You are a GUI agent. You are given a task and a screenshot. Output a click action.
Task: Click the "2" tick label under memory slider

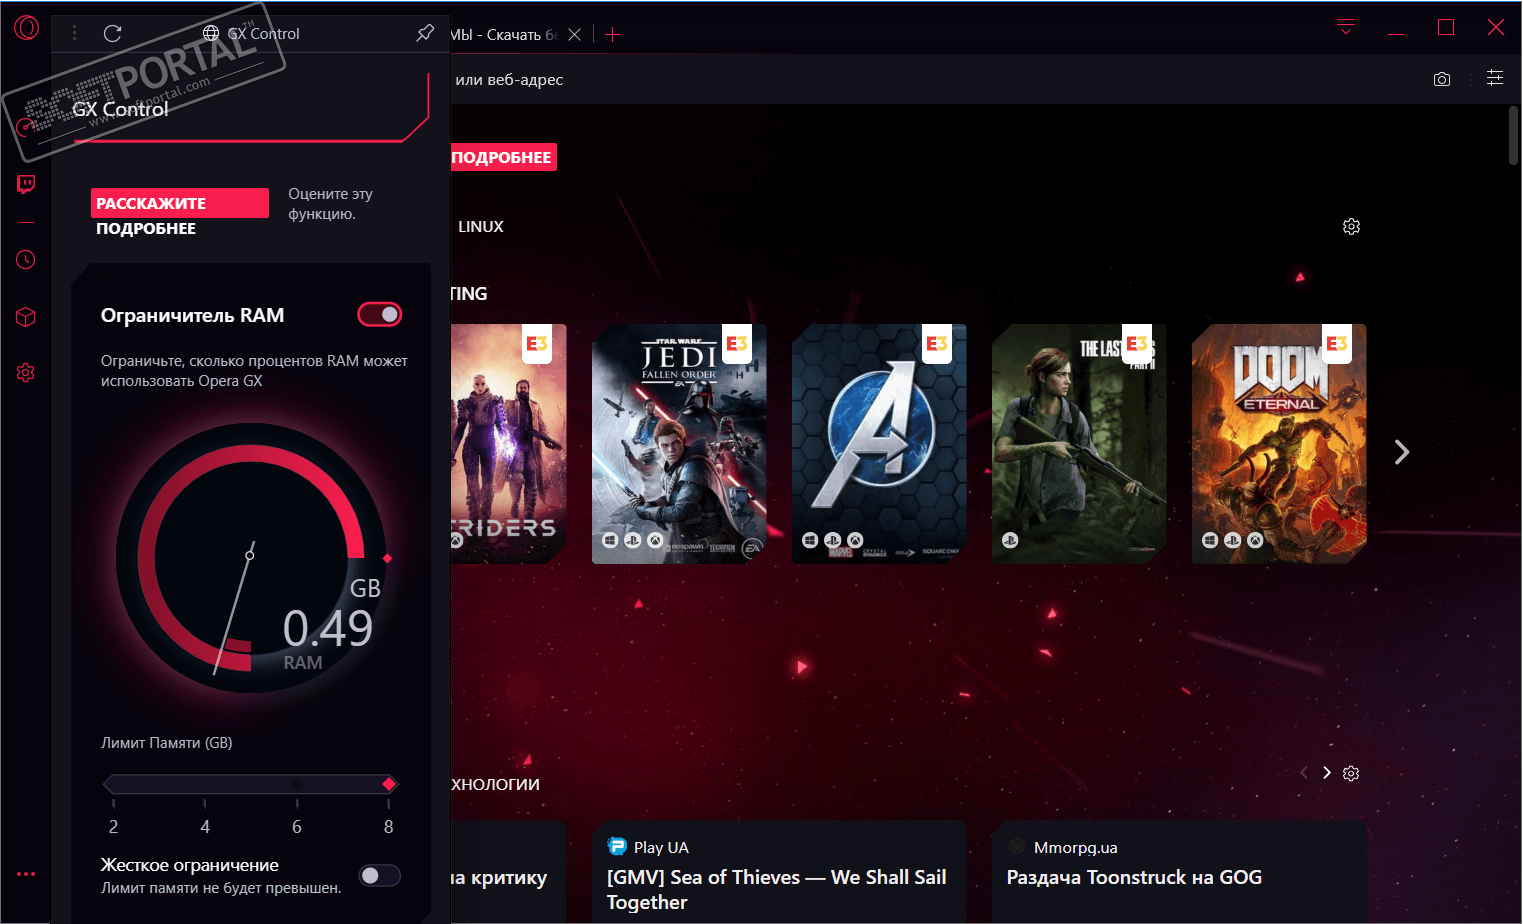(113, 827)
